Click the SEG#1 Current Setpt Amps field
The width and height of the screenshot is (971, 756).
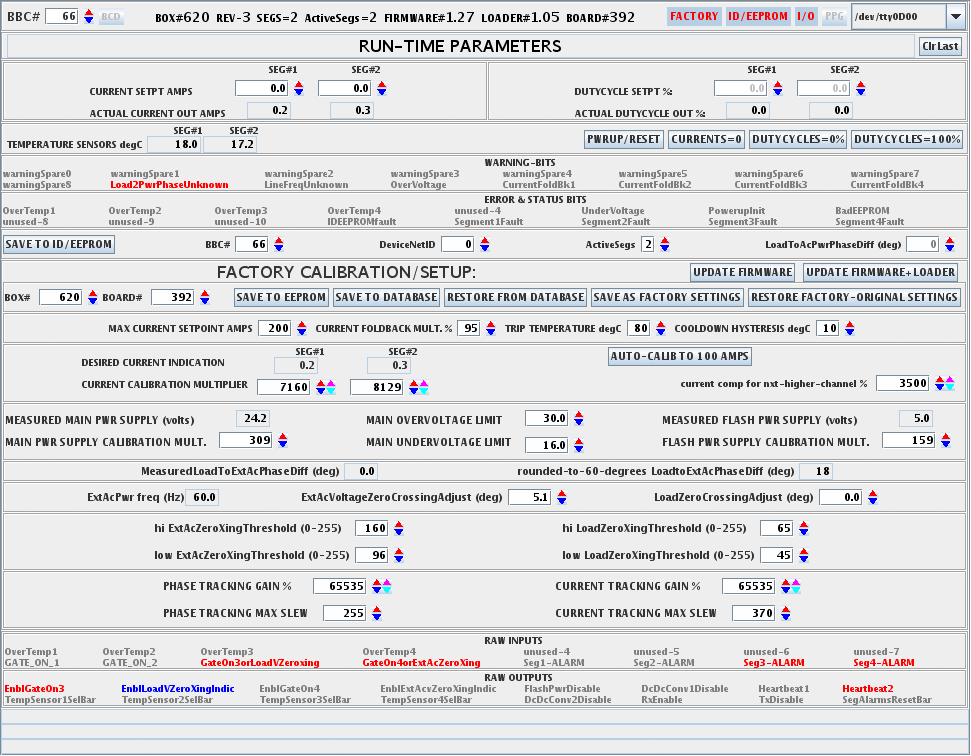pyautogui.click(x=261, y=89)
